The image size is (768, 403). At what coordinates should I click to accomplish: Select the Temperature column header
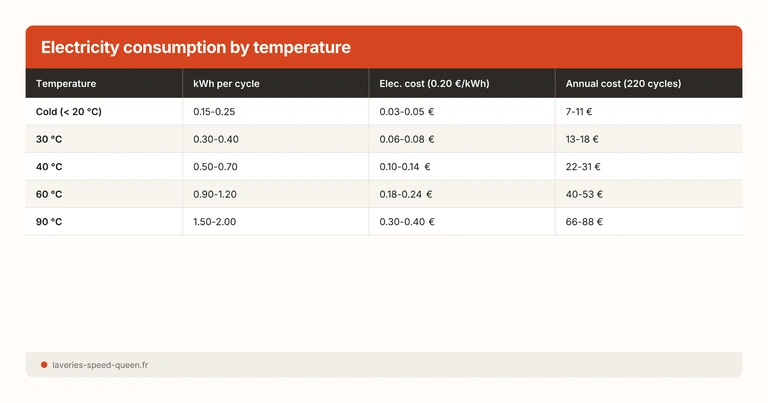[x=66, y=84]
